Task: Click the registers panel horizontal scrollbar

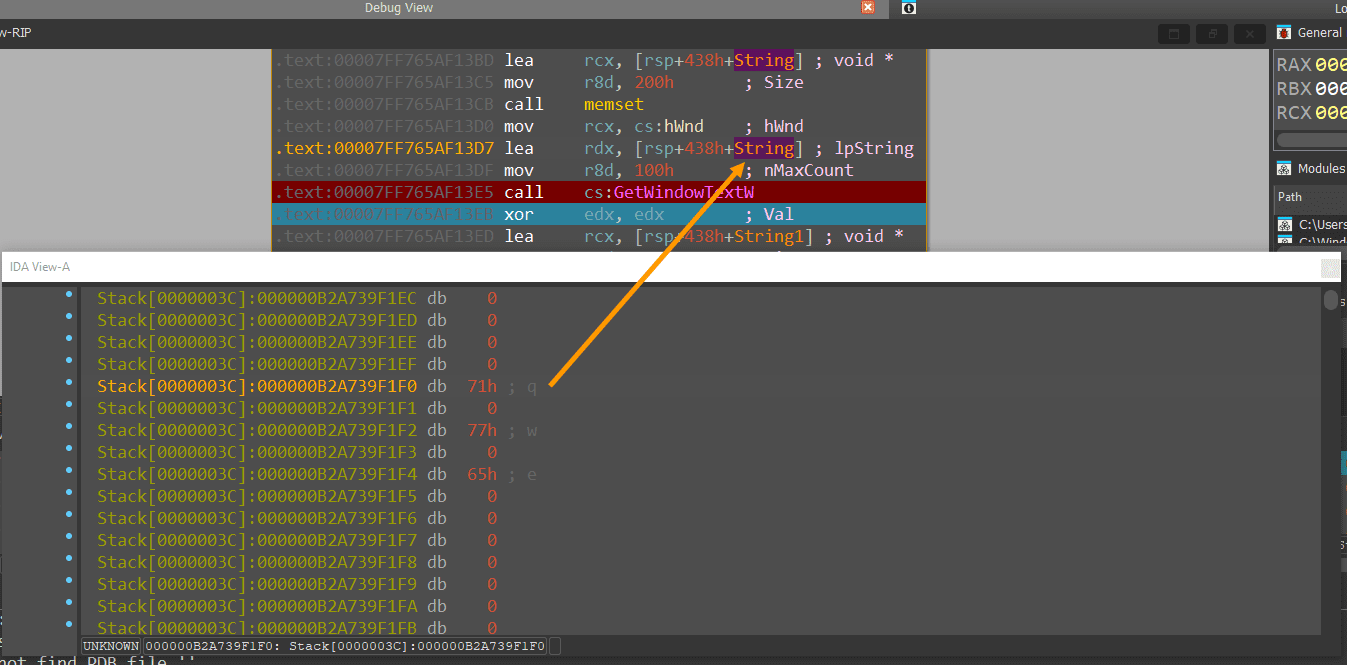Action: coord(1308,140)
